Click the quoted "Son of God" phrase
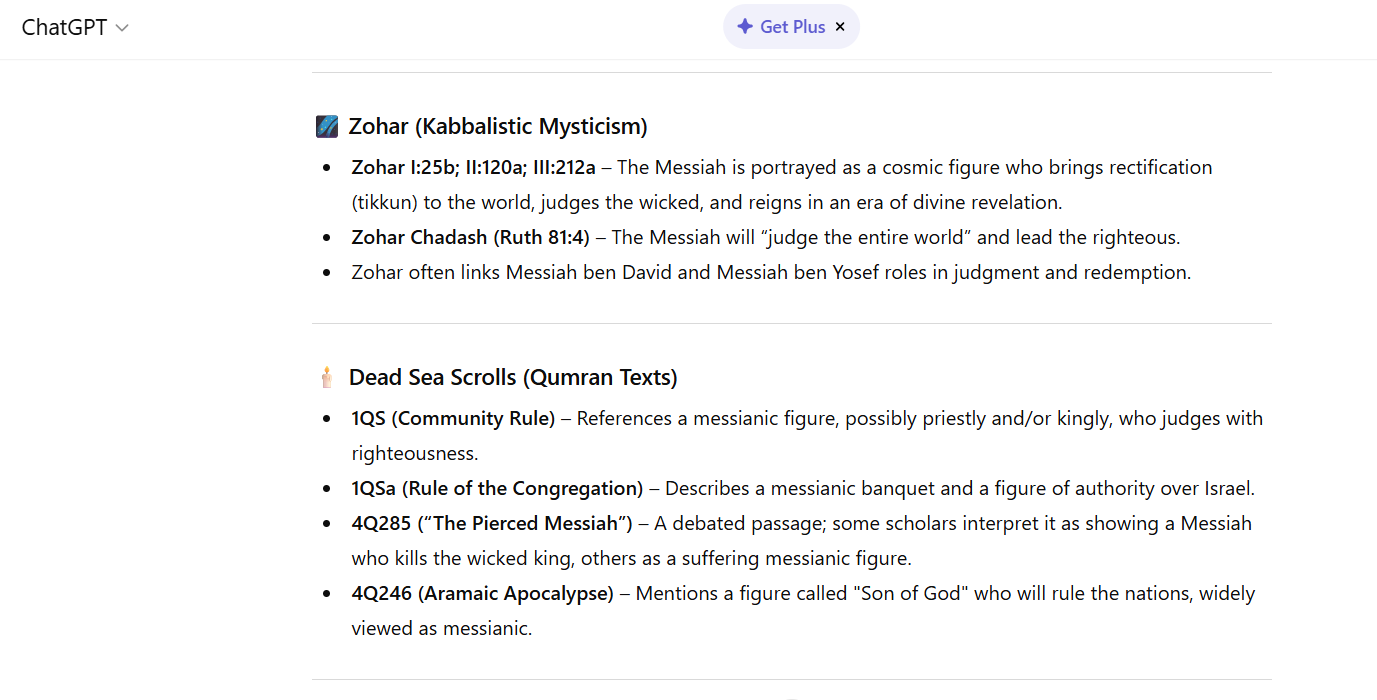1377x700 pixels. pos(911,593)
